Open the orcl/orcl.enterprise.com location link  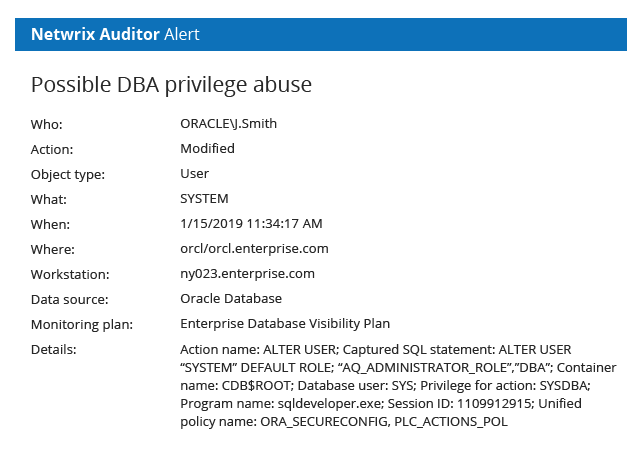point(254,249)
